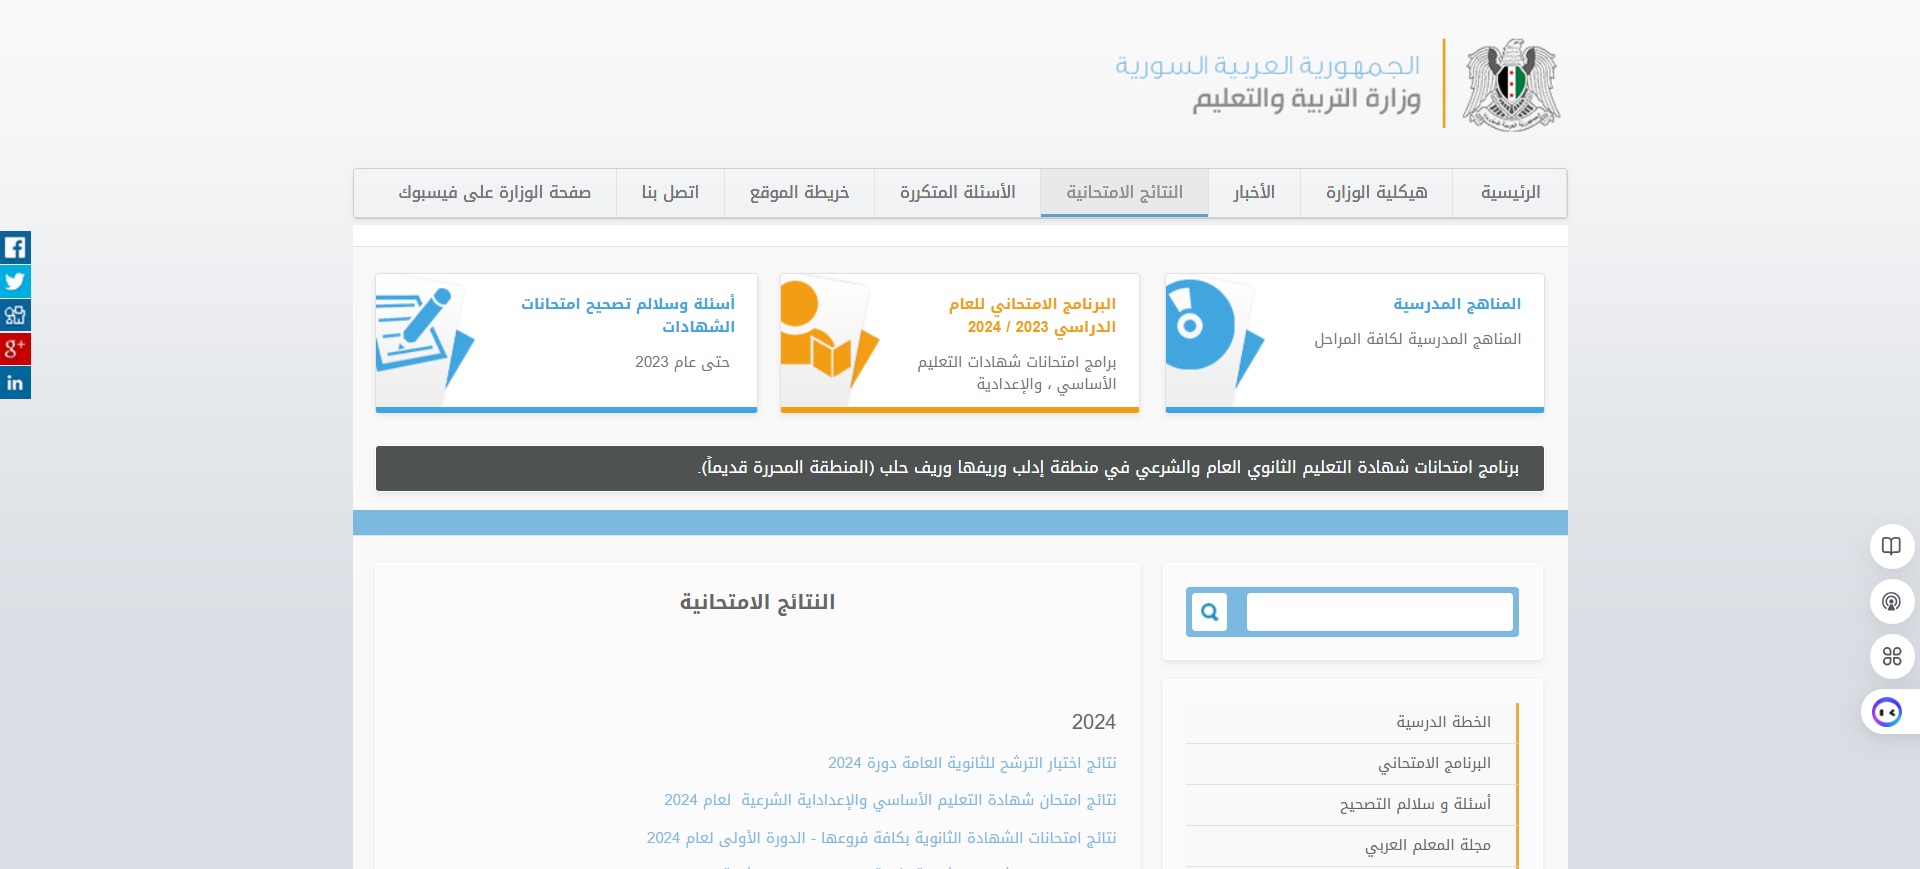Focus the search text field
The height and width of the screenshot is (869, 1920).
(1379, 612)
